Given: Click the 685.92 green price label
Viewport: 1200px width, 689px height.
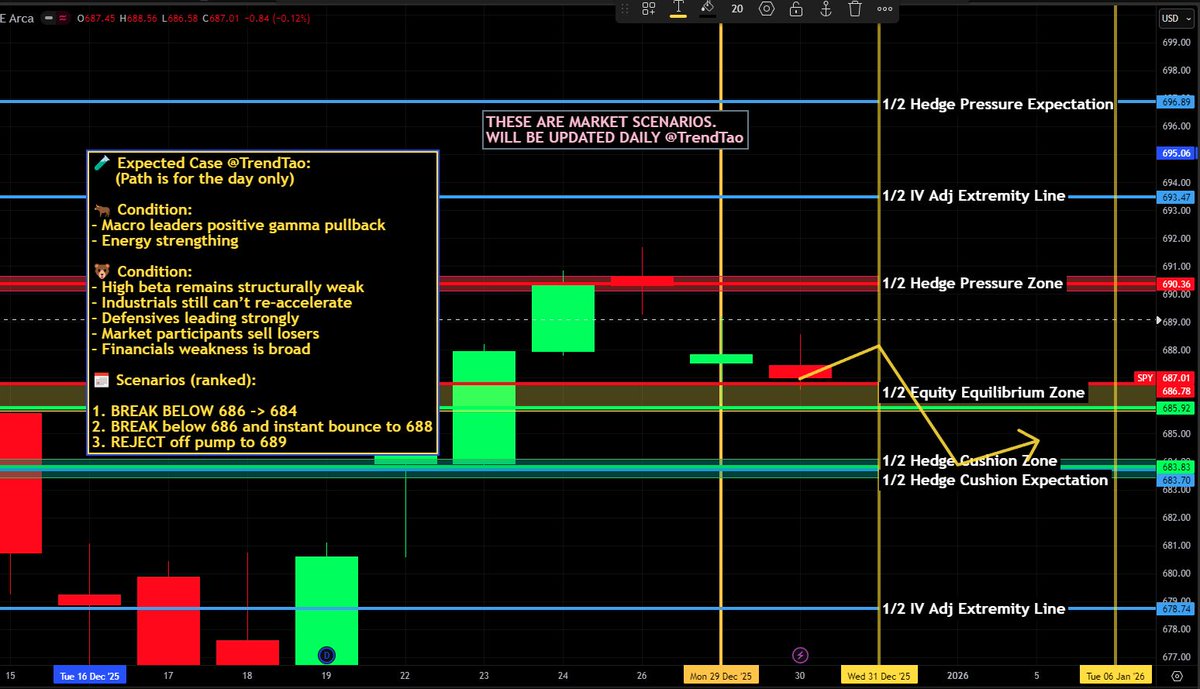Looking at the screenshot, I should click(x=1177, y=409).
